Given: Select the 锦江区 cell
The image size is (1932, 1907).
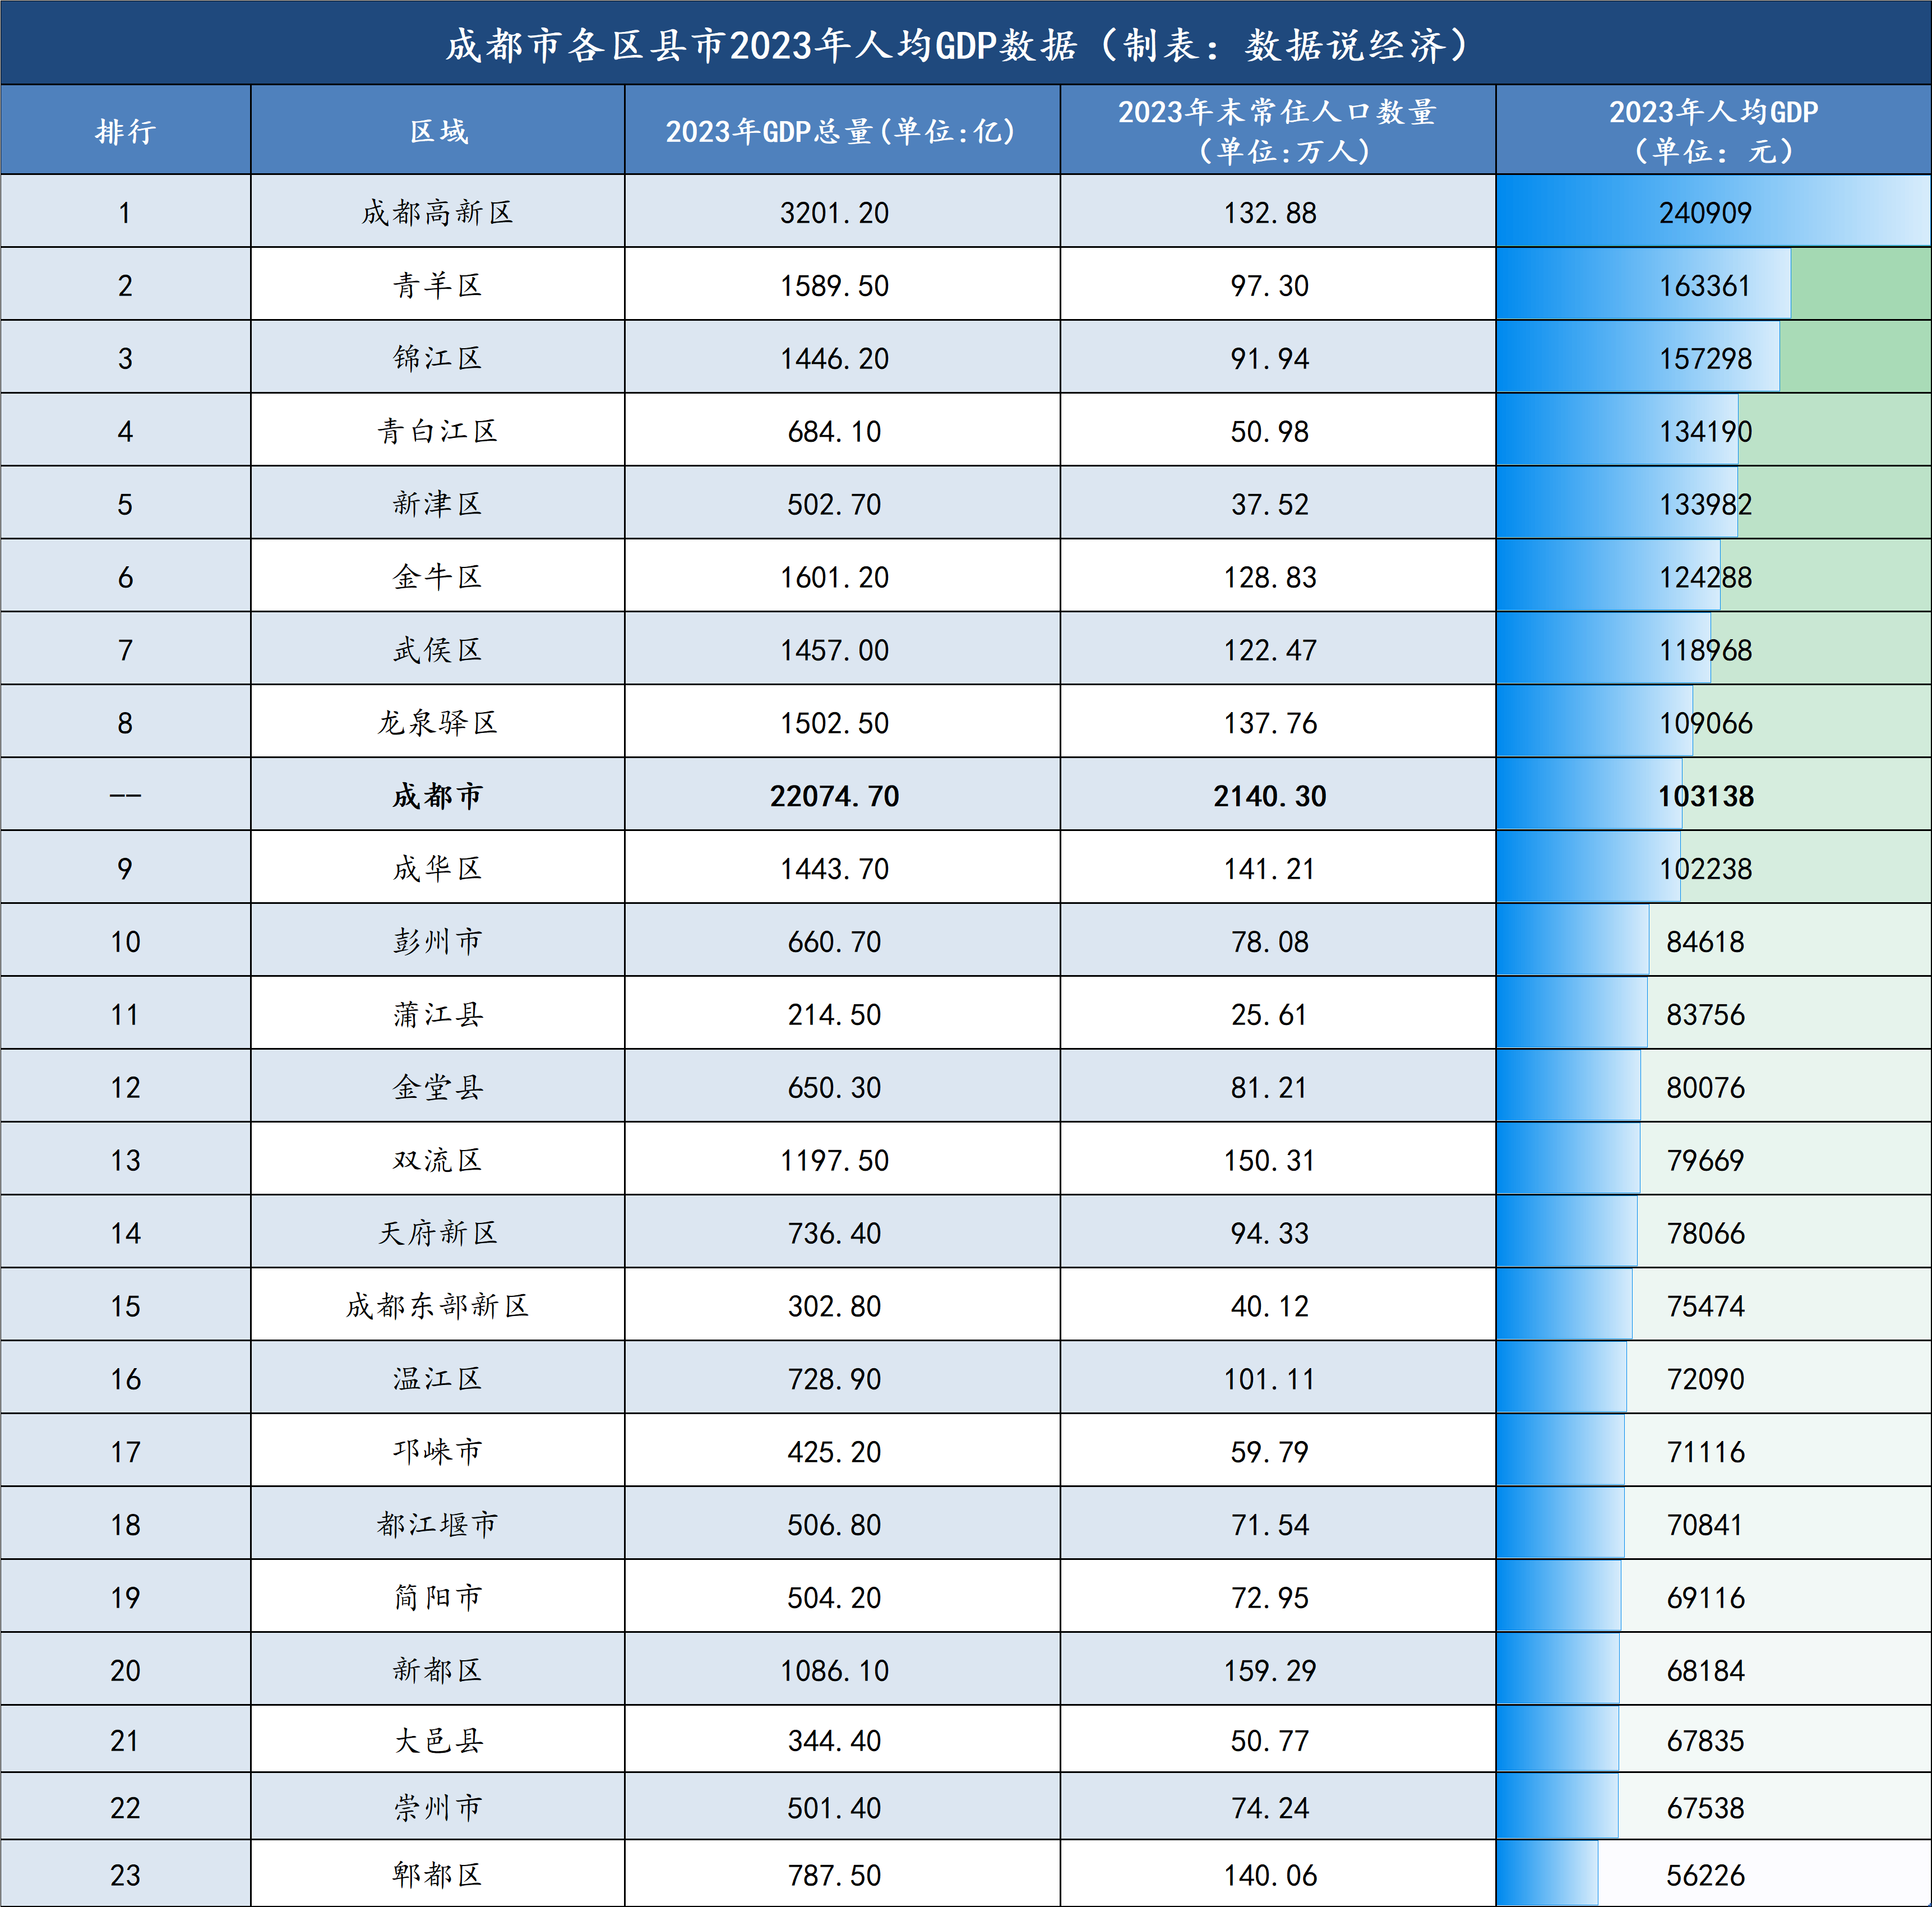Looking at the screenshot, I should point(438,358).
